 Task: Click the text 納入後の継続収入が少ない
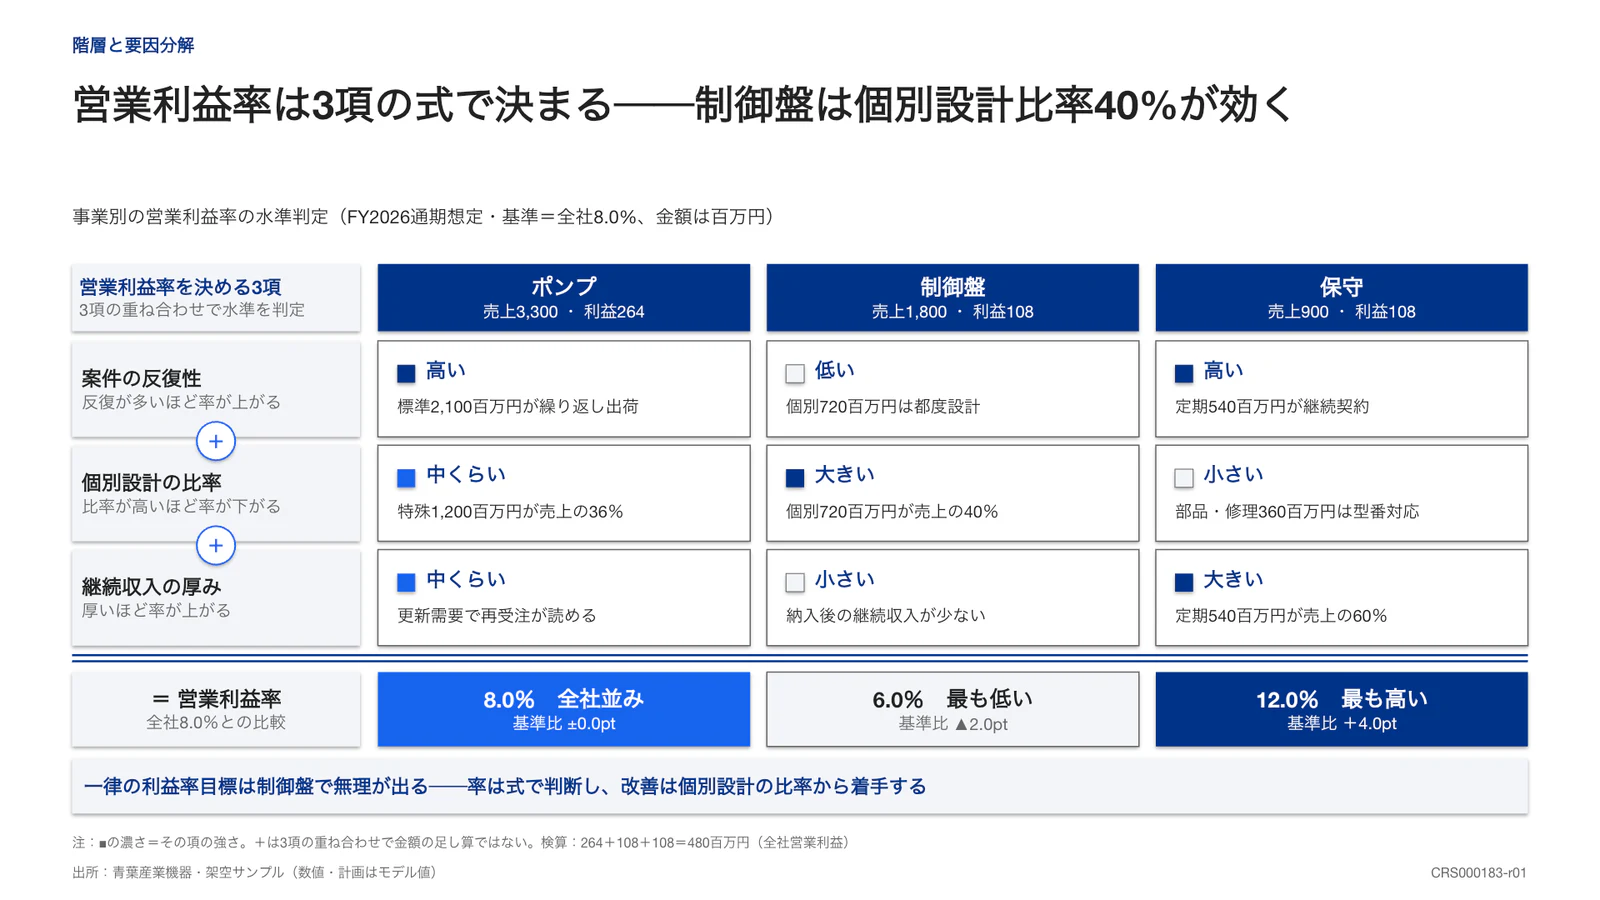pyautogui.click(x=886, y=616)
